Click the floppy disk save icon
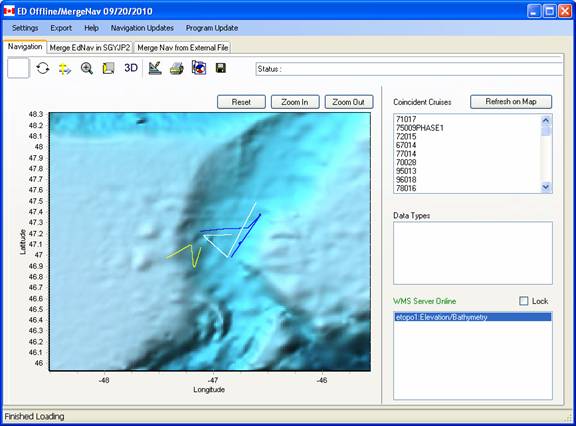The height and width of the screenshot is (426, 576). coord(220,68)
